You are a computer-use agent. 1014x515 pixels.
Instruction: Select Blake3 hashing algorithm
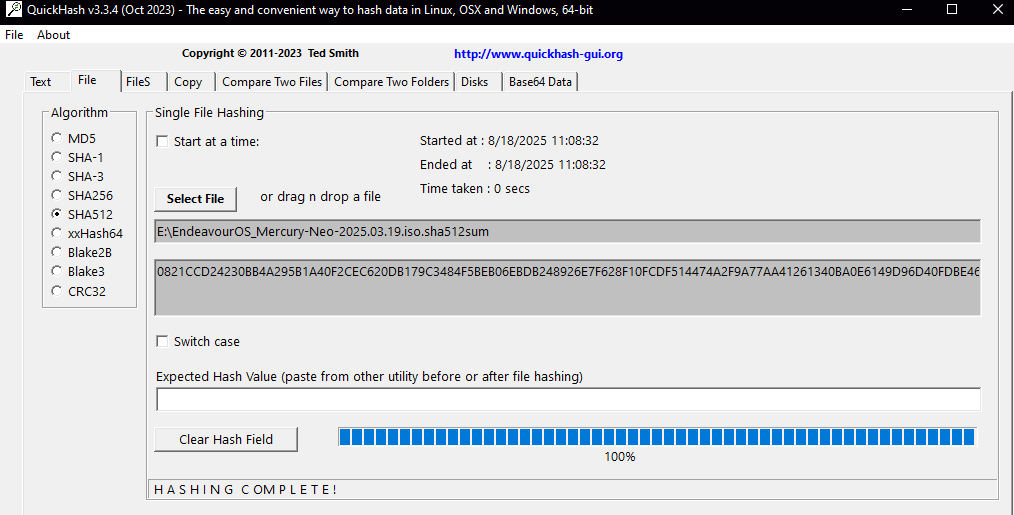coord(57,271)
